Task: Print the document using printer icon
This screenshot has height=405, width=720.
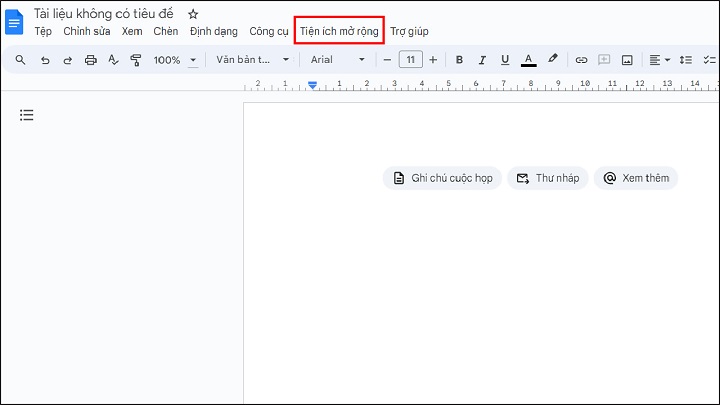Action: 91,60
